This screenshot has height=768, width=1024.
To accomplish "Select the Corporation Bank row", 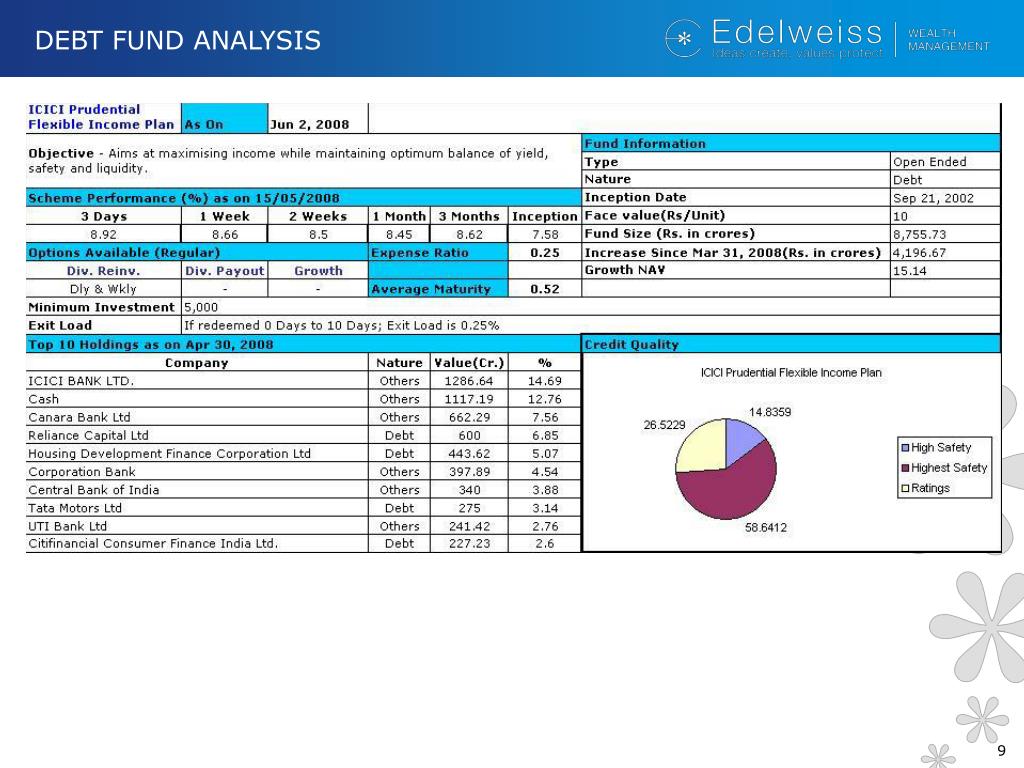I will [x=303, y=472].
